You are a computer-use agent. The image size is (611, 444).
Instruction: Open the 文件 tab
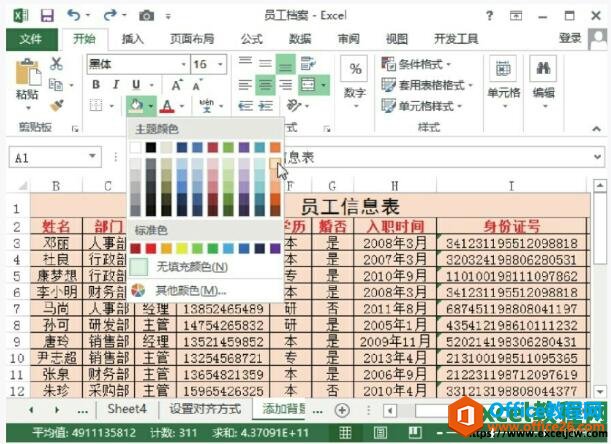[x=32, y=39]
